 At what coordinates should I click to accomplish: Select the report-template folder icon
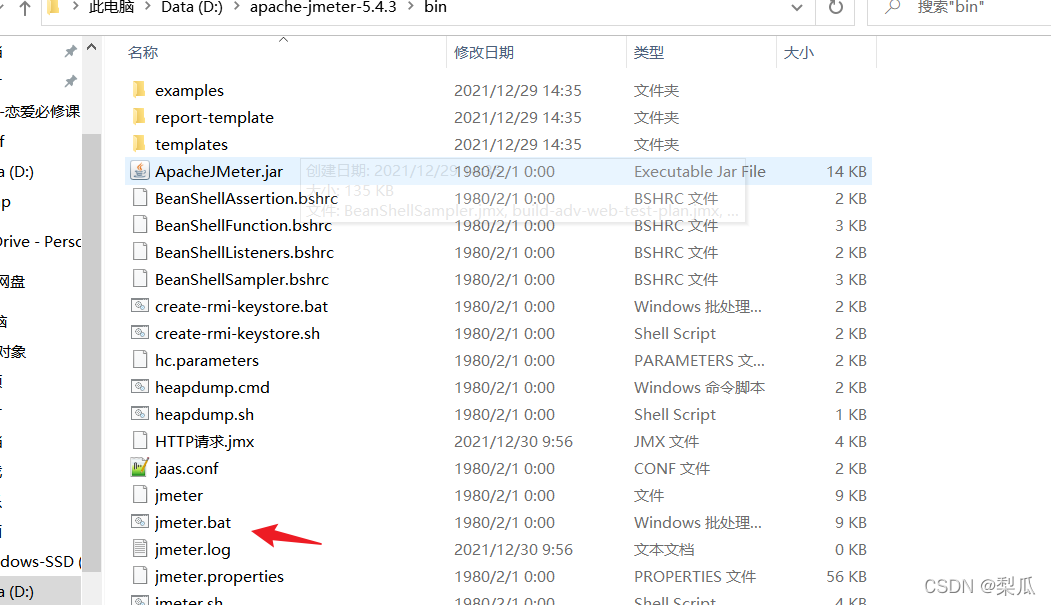click(139, 117)
